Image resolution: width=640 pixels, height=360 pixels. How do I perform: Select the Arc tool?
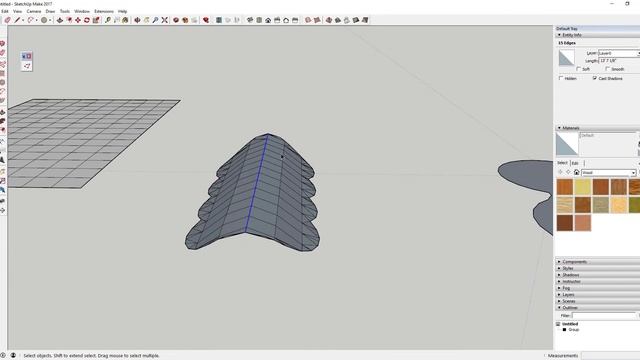point(31,20)
